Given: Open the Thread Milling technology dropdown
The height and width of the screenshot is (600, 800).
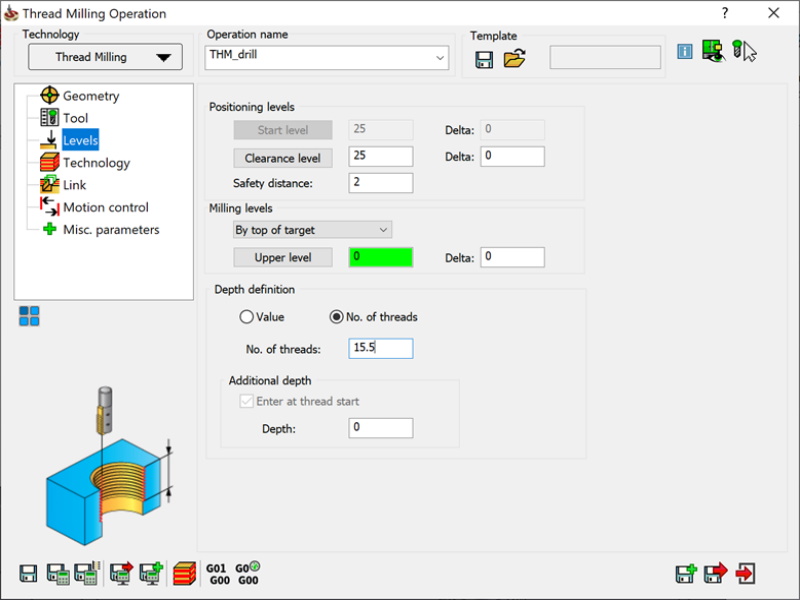Looking at the screenshot, I should [x=105, y=57].
